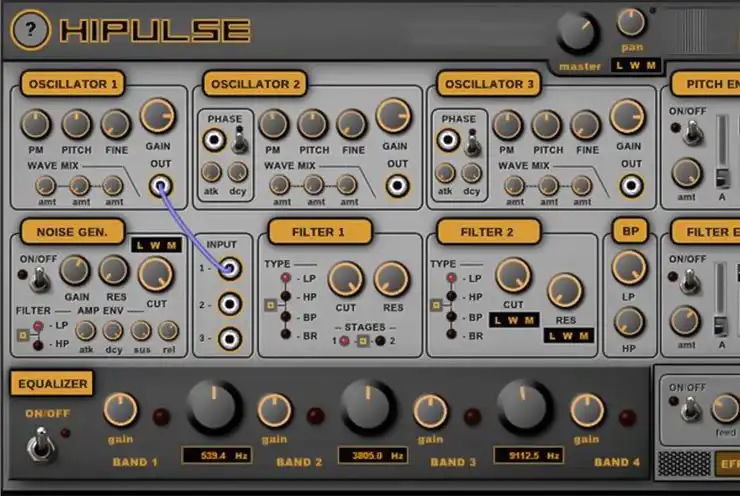Click Oscillator 1 GAIN knob

pyautogui.click(x=158, y=116)
